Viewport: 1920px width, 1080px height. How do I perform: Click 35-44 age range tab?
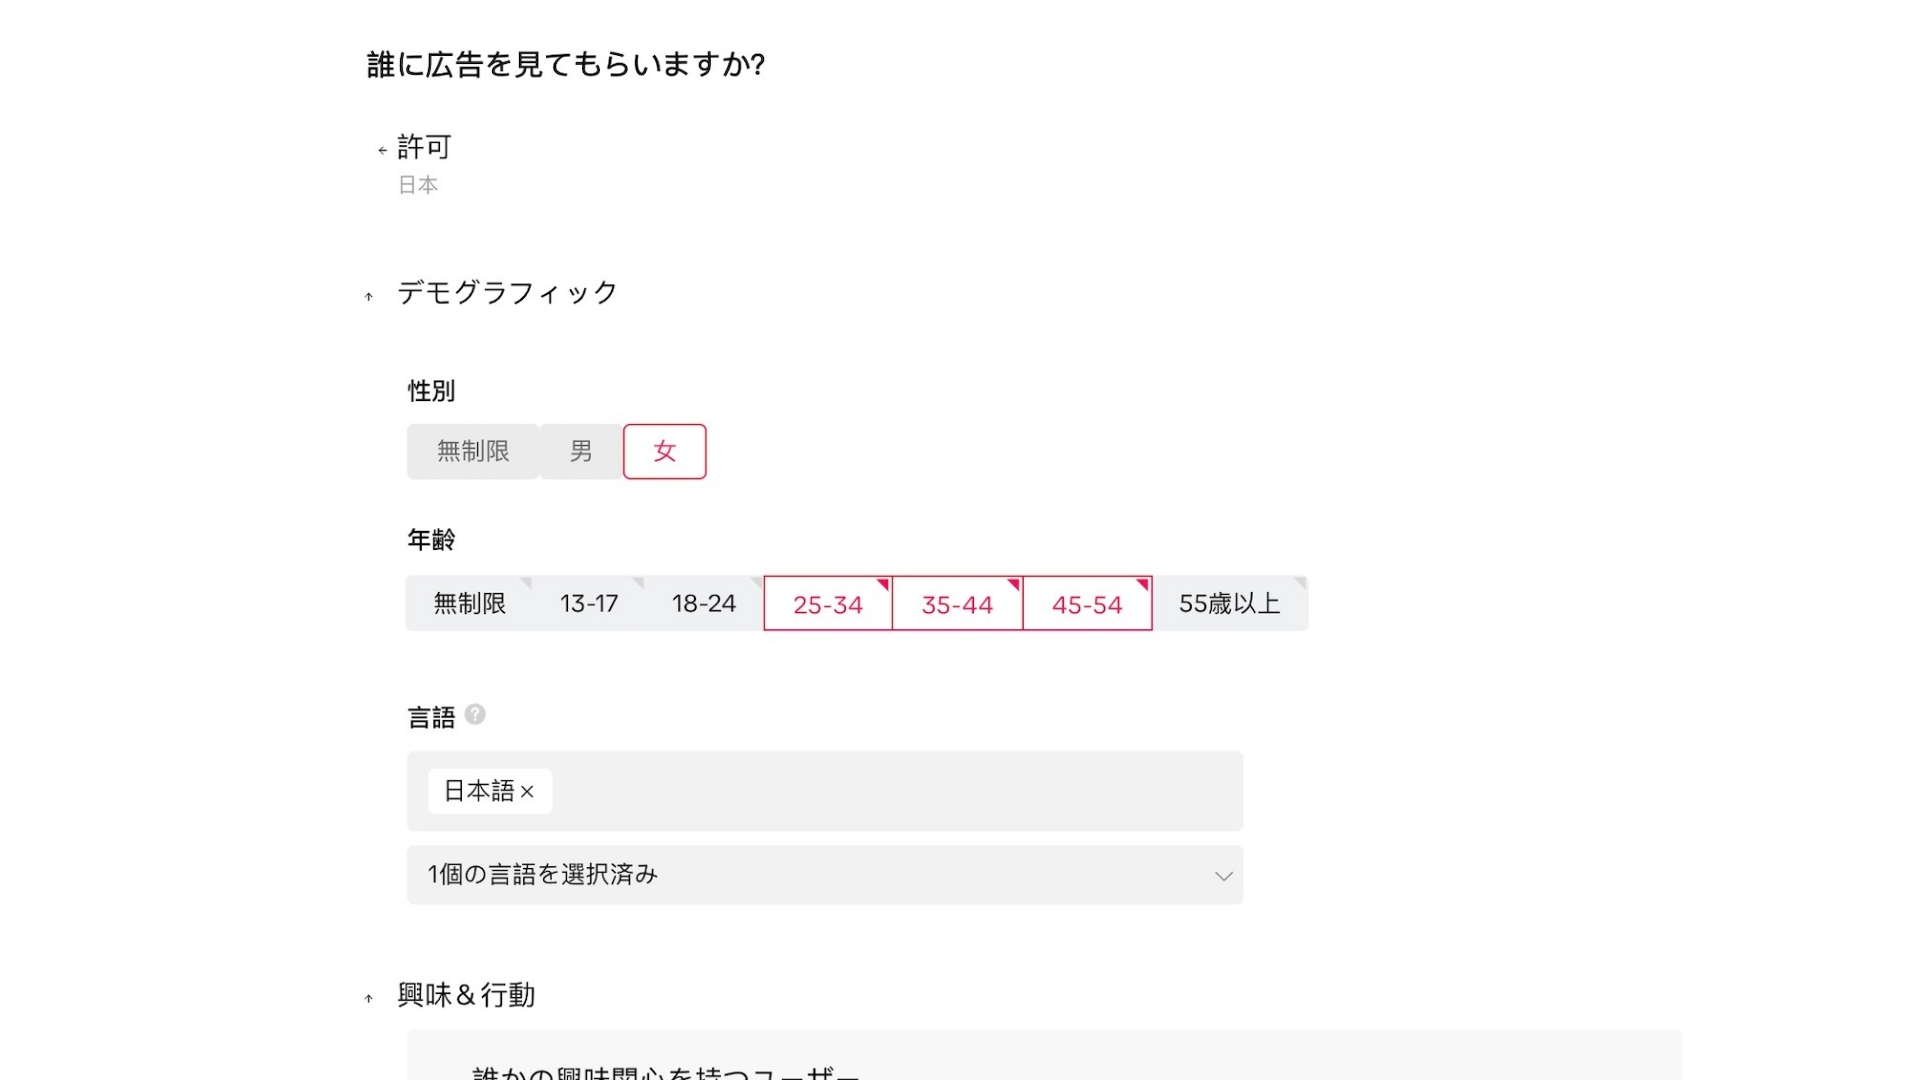pyautogui.click(x=956, y=603)
